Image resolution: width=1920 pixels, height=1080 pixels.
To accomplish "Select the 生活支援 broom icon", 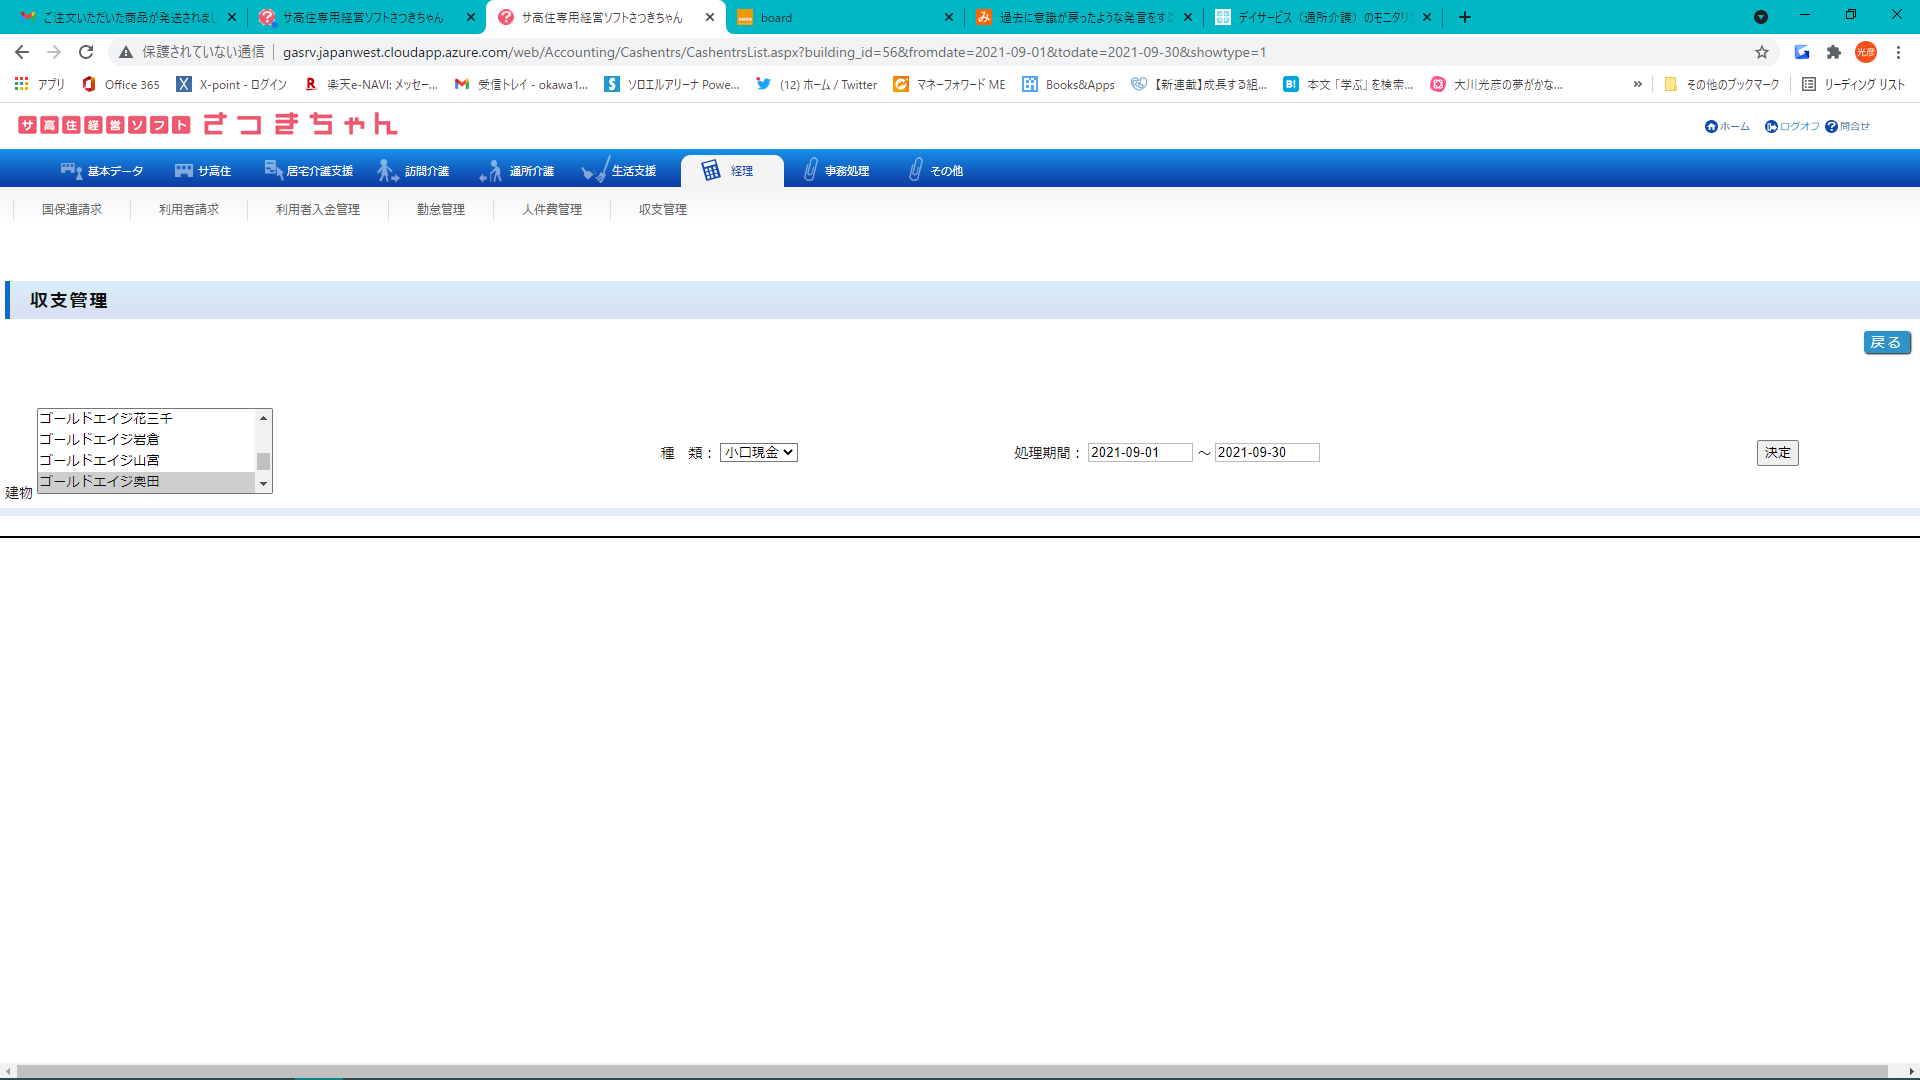I will 594,171.
